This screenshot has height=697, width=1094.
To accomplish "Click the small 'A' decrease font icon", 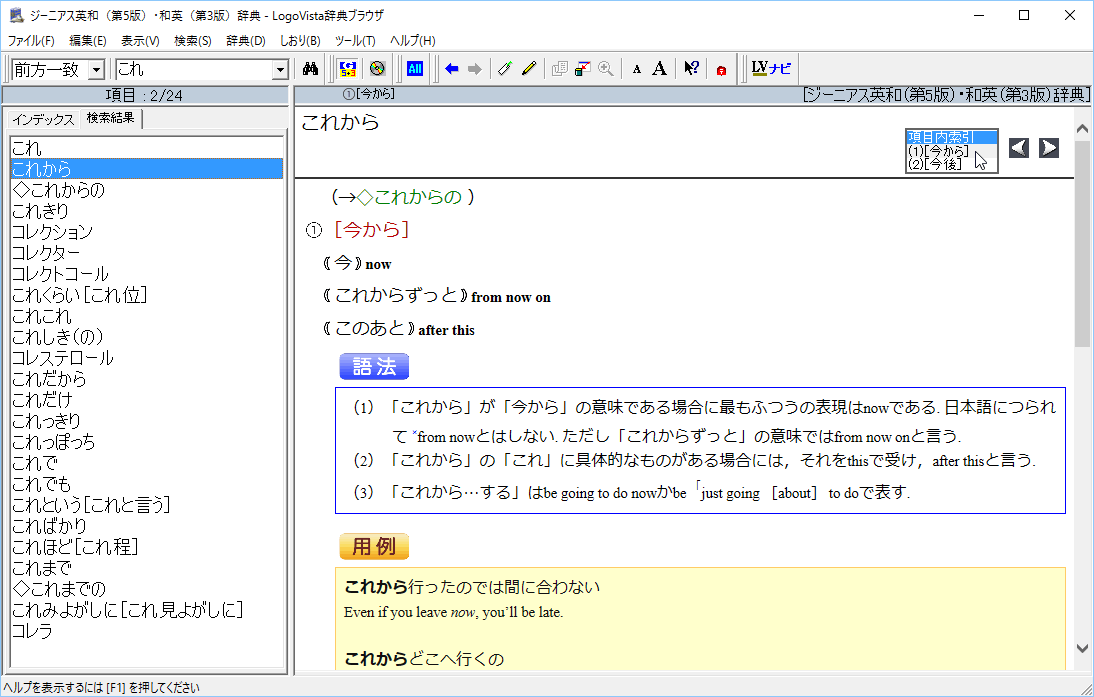I will 637,69.
